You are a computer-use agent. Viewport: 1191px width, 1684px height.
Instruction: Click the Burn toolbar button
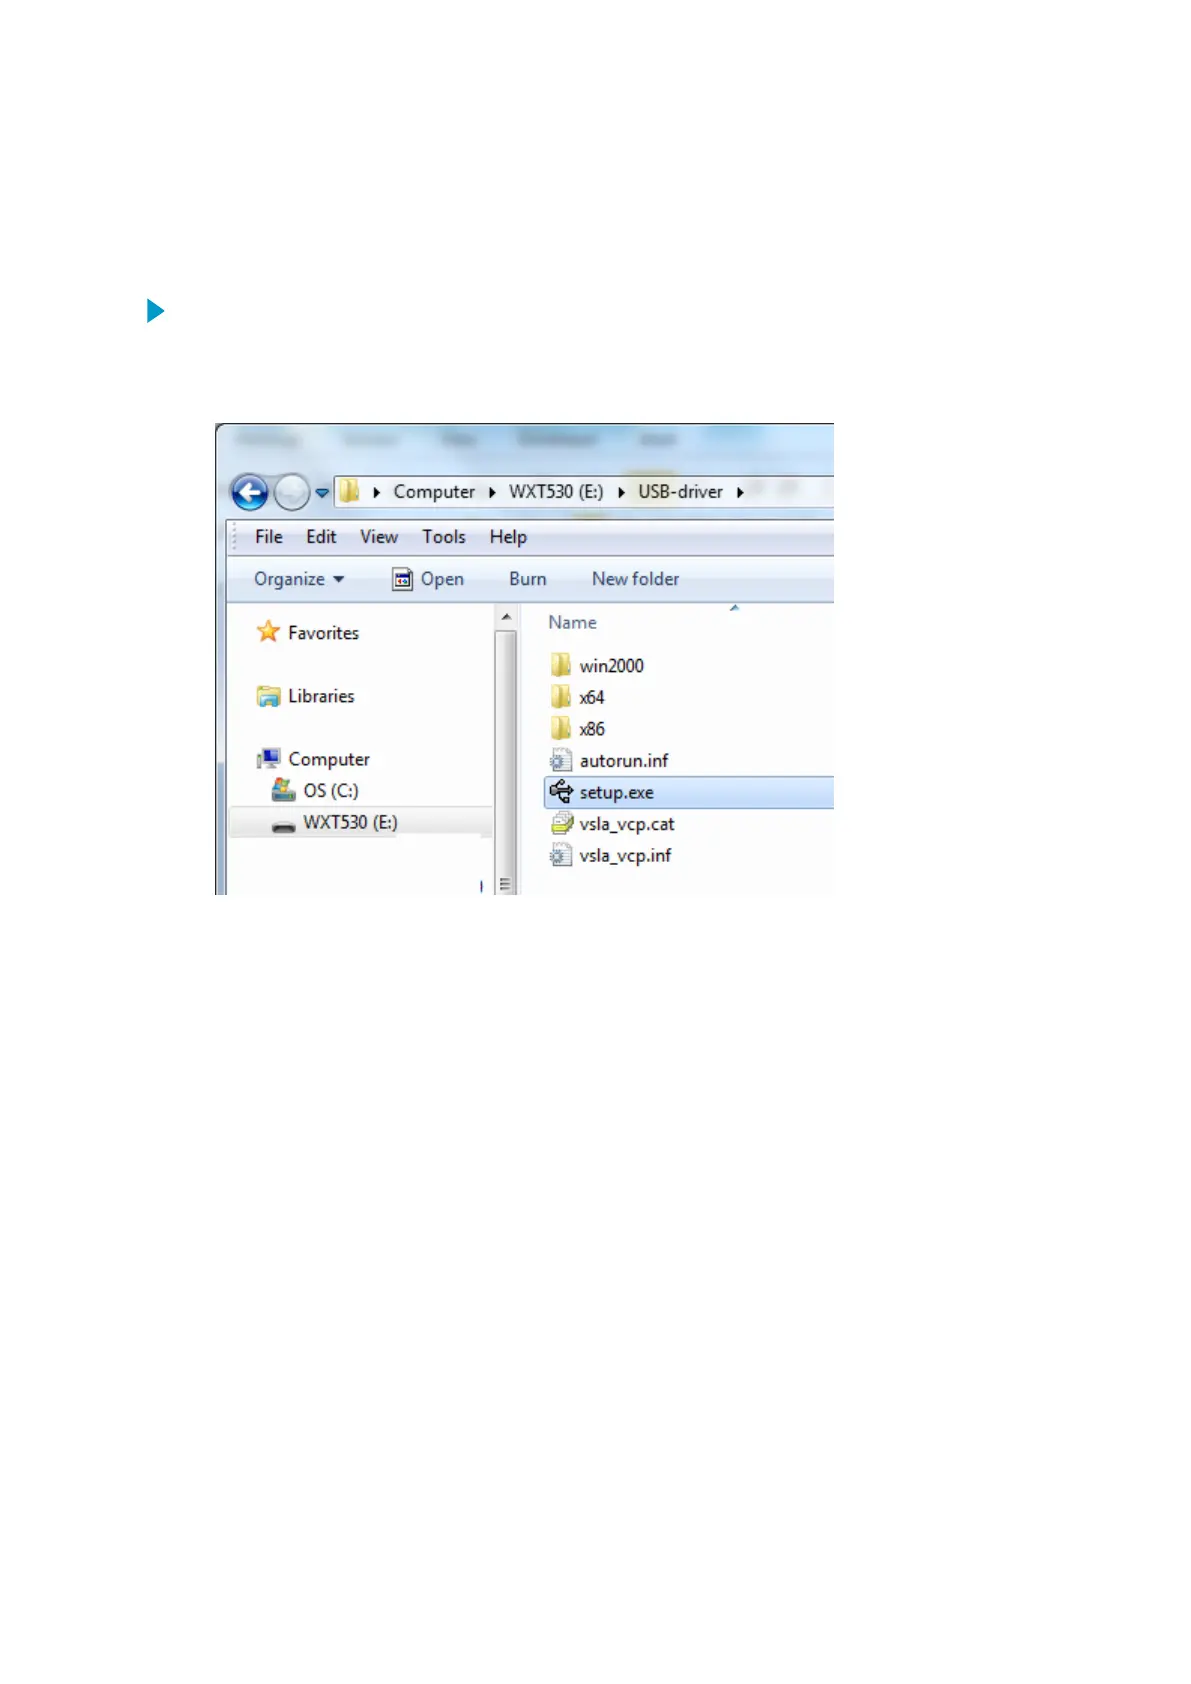(527, 579)
